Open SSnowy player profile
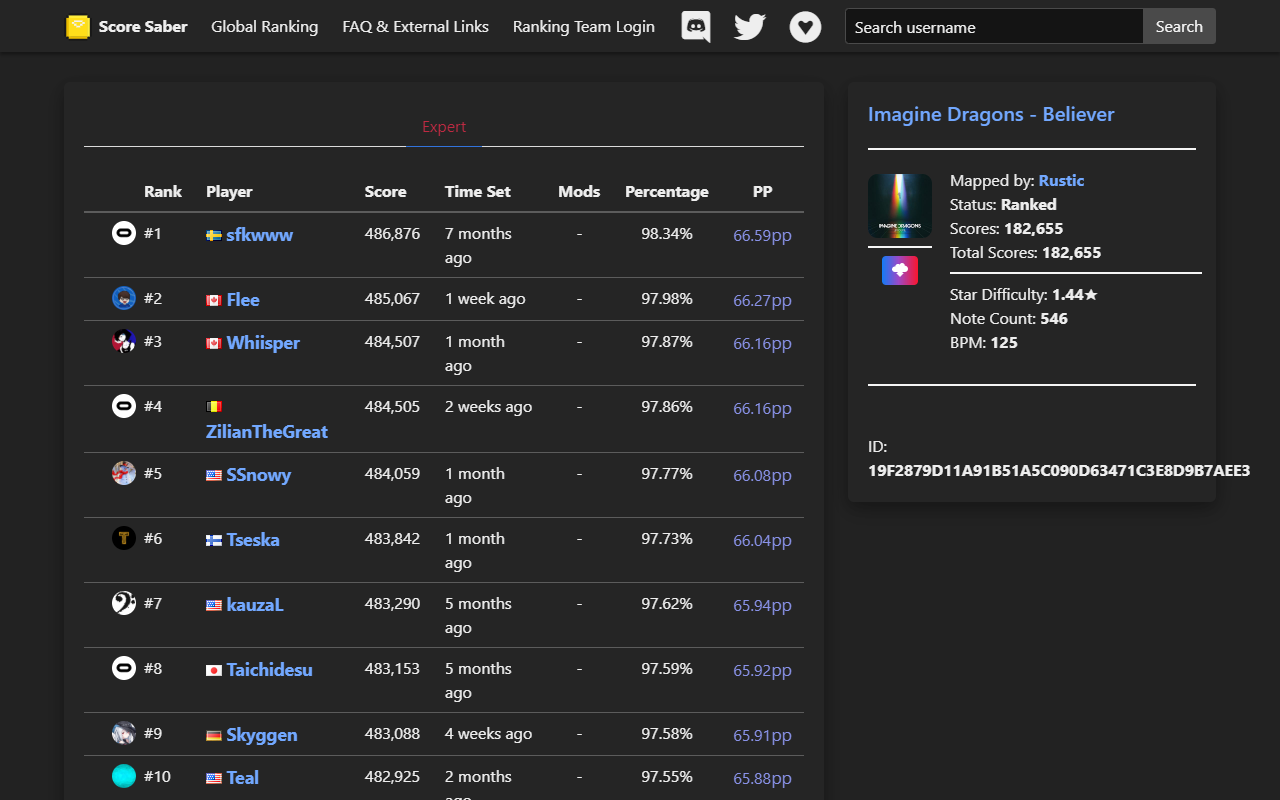The height and width of the screenshot is (800, 1280). (259, 475)
